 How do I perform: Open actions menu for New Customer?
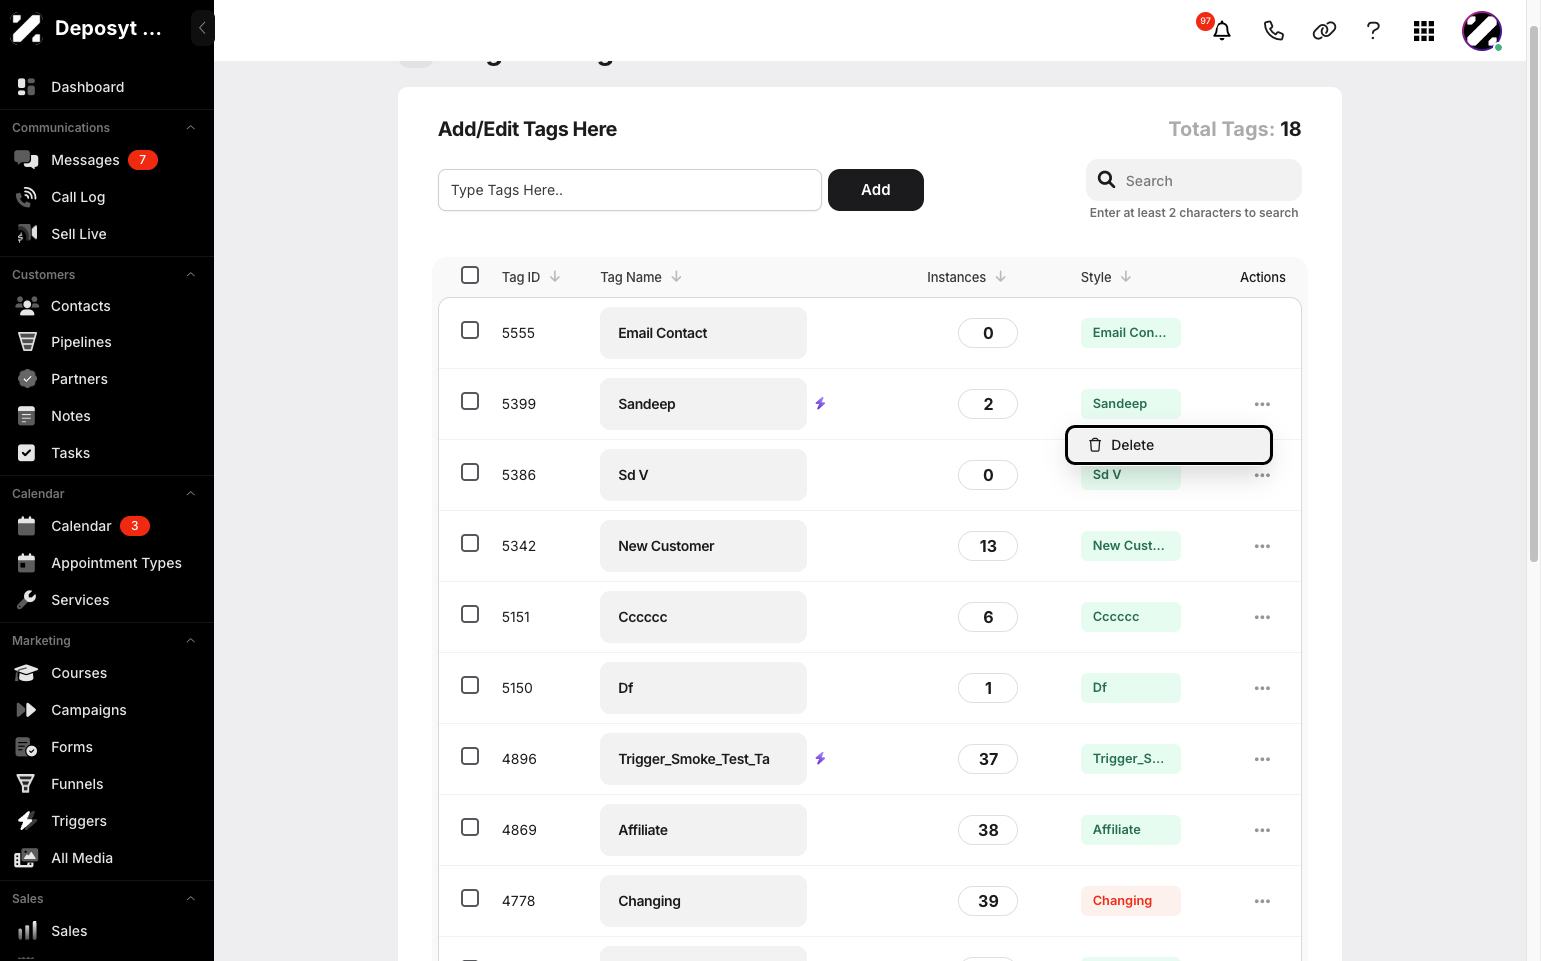(x=1262, y=546)
